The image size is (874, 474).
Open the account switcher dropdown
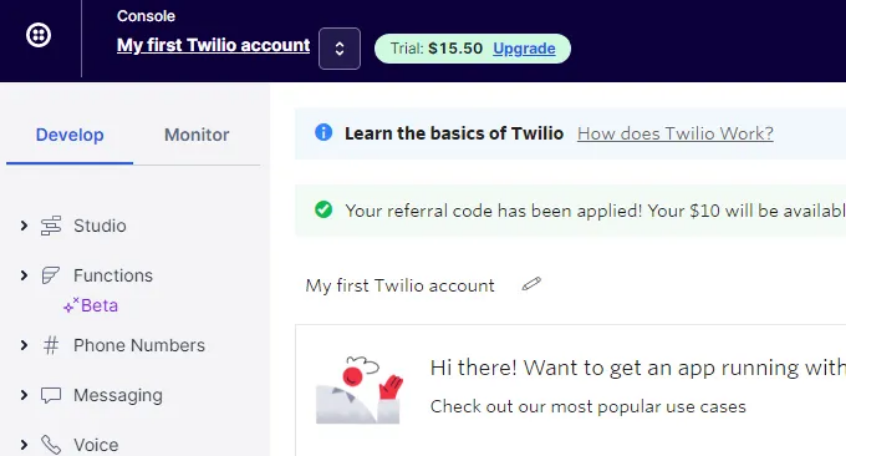coord(339,48)
